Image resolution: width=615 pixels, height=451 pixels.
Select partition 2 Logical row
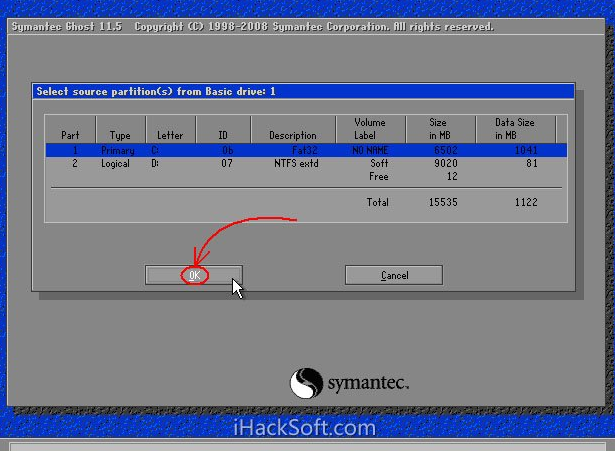coord(306,163)
